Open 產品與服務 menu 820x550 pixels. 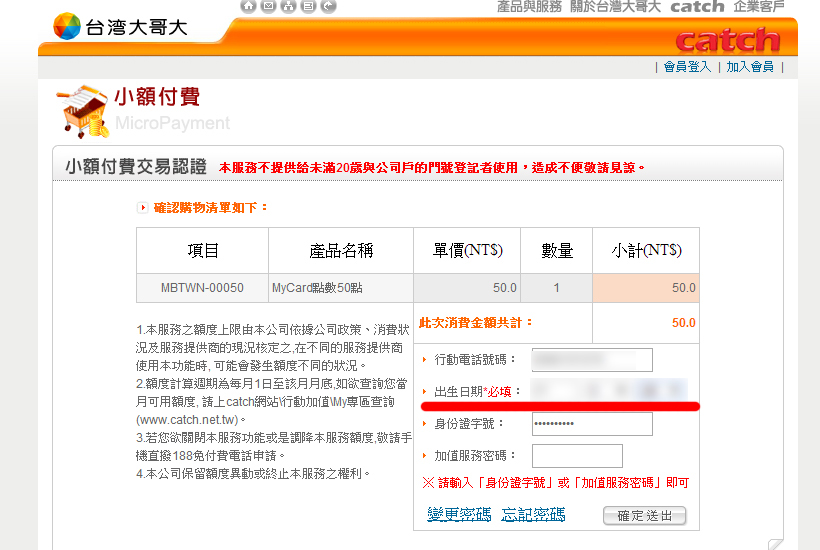click(529, 7)
